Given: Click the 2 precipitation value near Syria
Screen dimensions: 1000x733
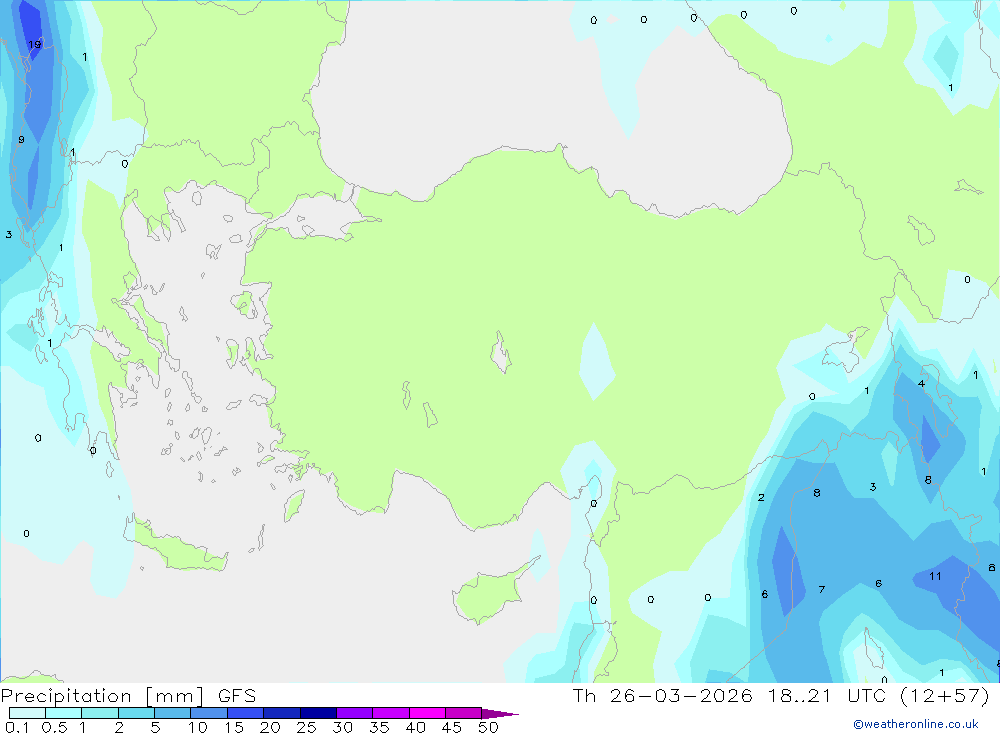Looking at the screenshot, I should pyautogui.click(x=761, y=498).
